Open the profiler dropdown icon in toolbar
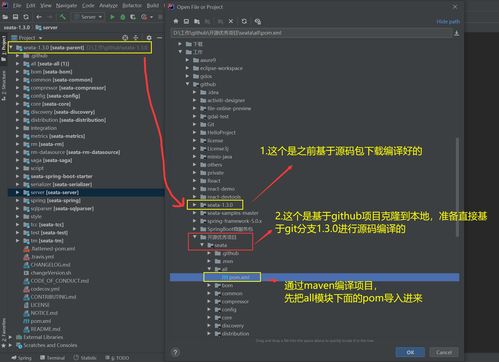The image size is (499, 362). [x=146, y=17]
